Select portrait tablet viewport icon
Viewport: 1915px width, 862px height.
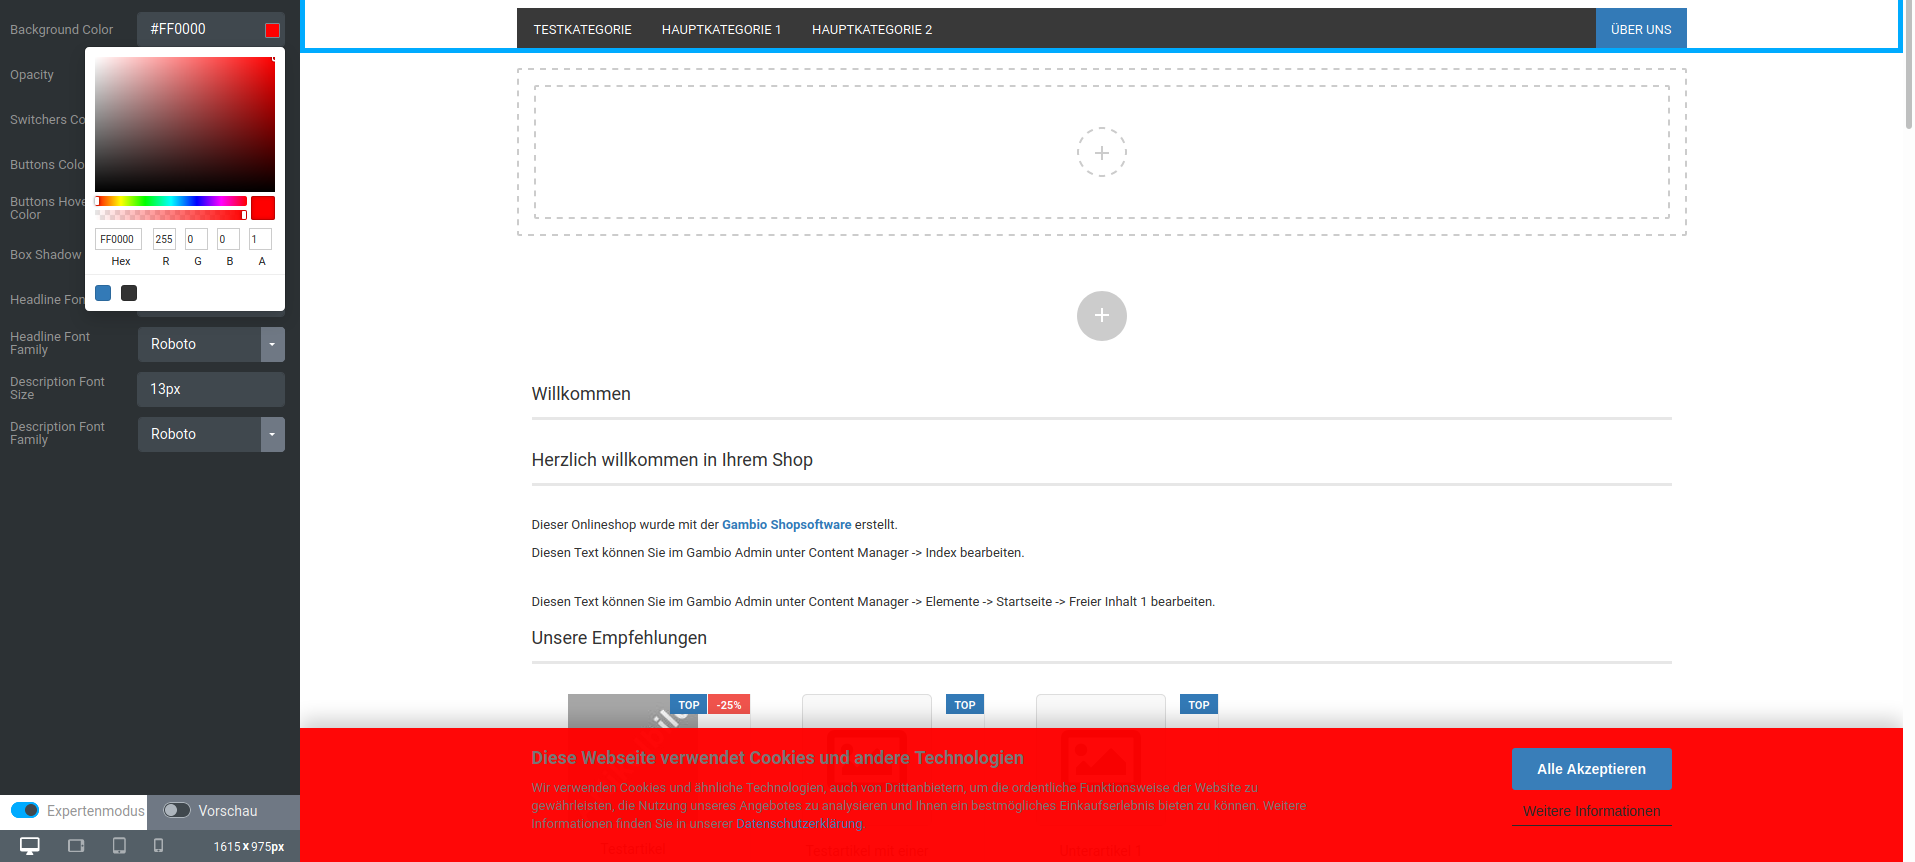pyautogui.click(x=119, y=846)
